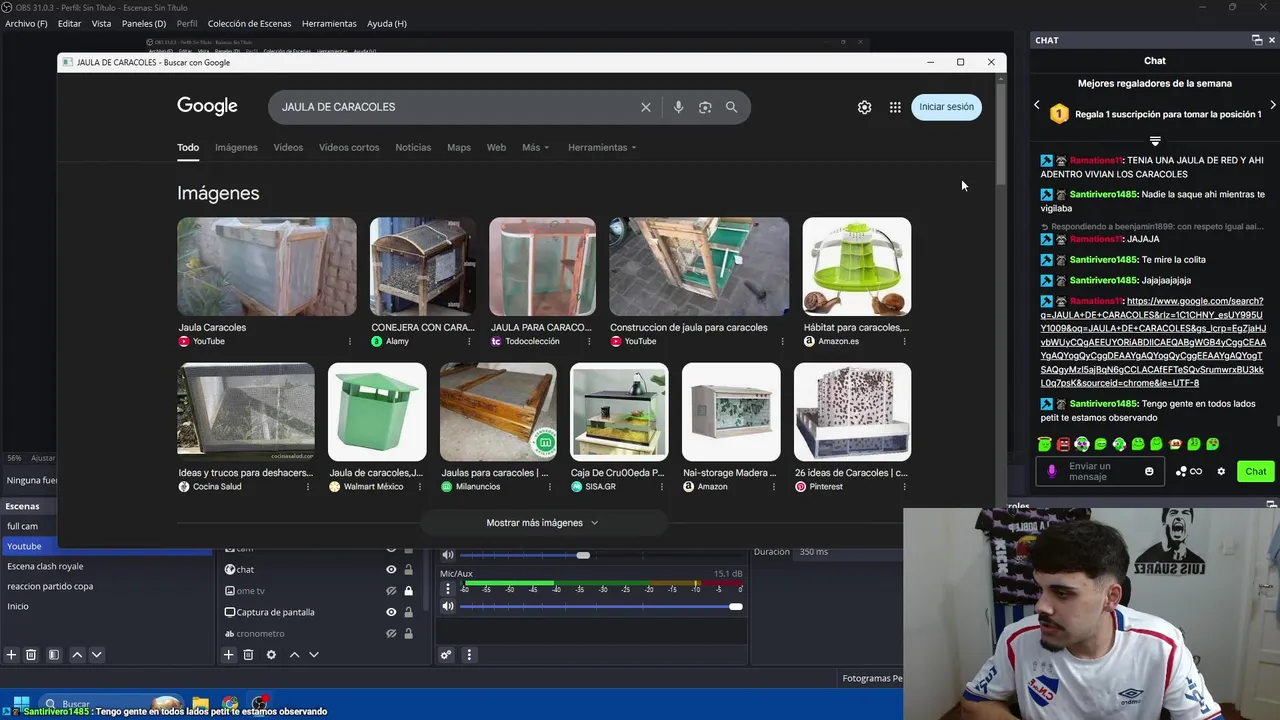The height and width of the screenshot is (720, 1280).
Task: Open OBS scene filters
Action: 54,655
